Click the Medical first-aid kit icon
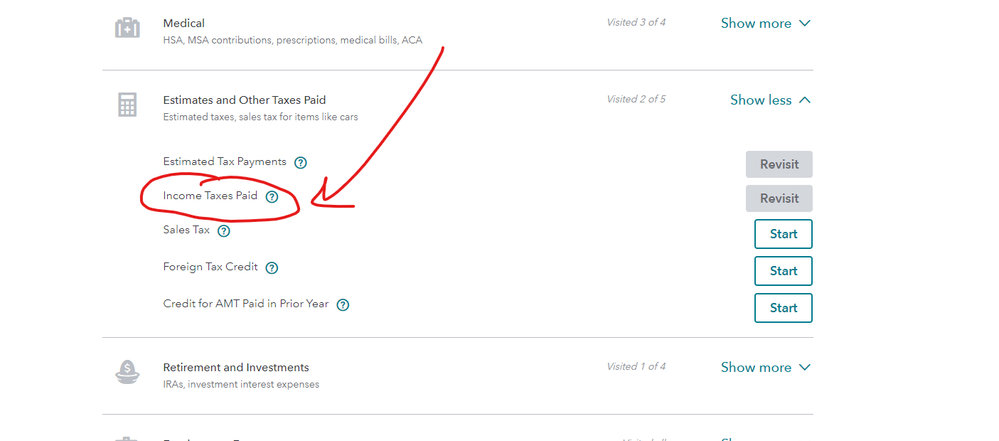Image resolution: width=999 pixels, height=441 pixels. [127, 28]
